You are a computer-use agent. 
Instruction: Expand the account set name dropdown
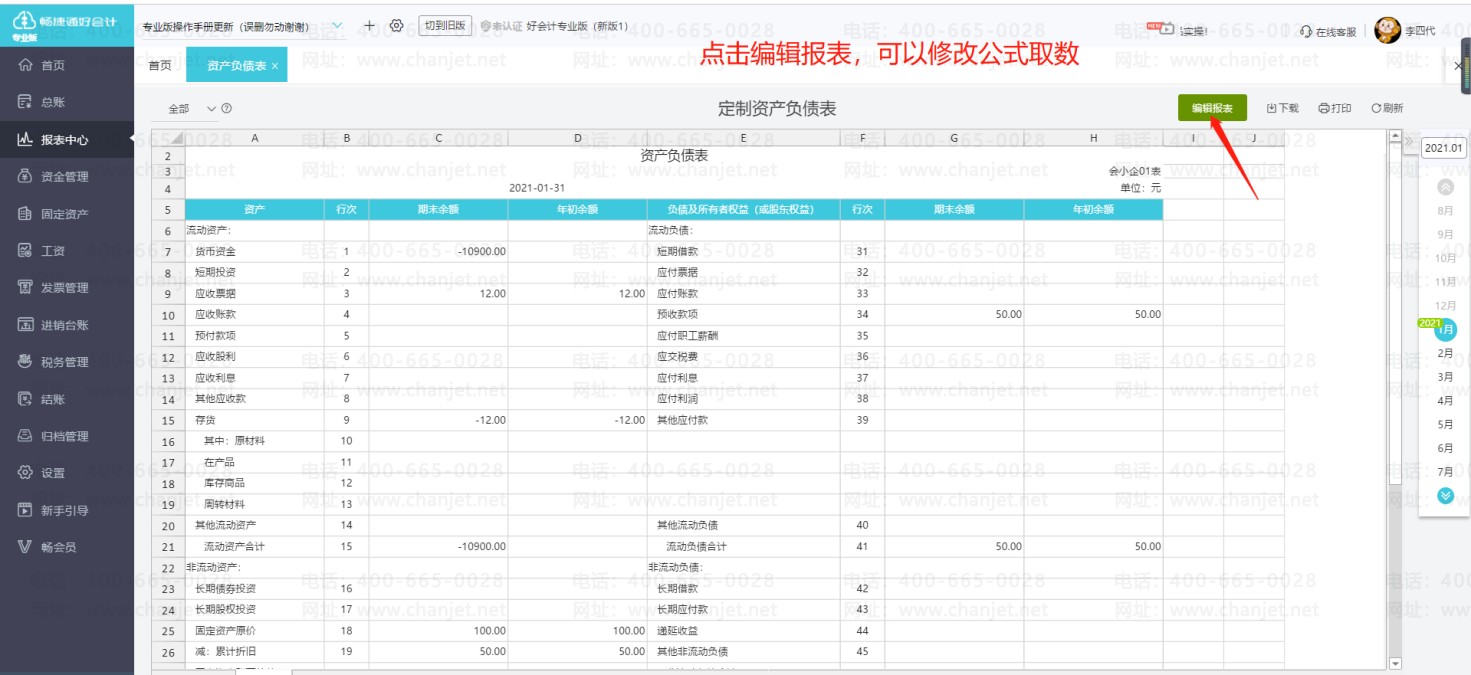point(337,26)
